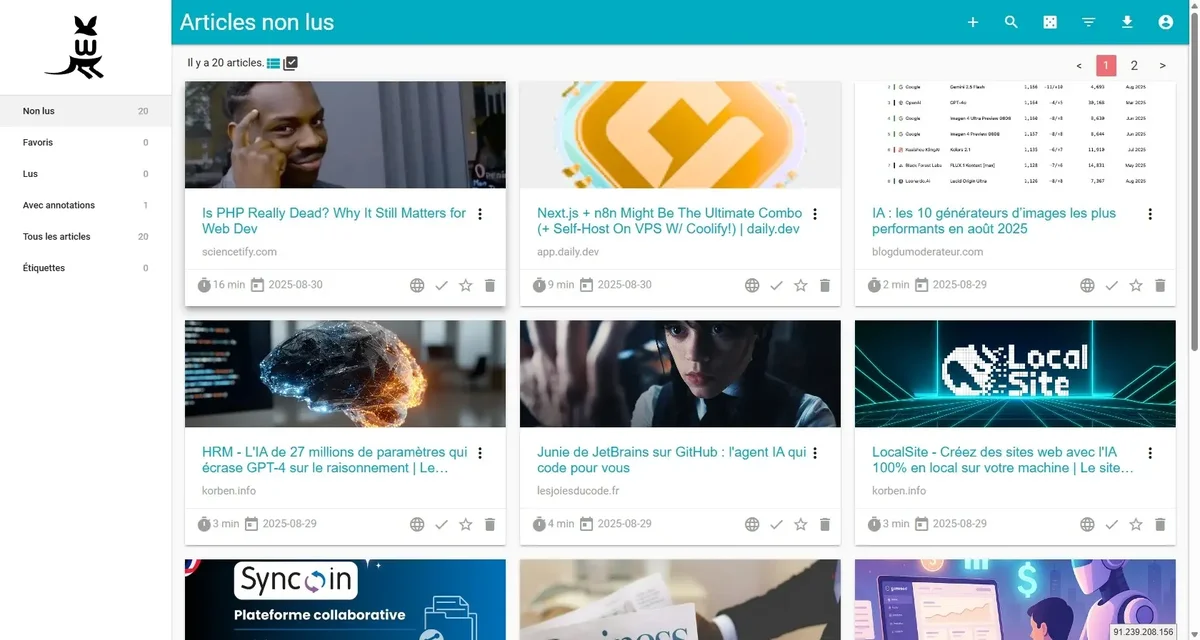This screenshot has height=640, width=1200.
Task: Toggle mass action checkbox icon
Action: click(291, 63)
